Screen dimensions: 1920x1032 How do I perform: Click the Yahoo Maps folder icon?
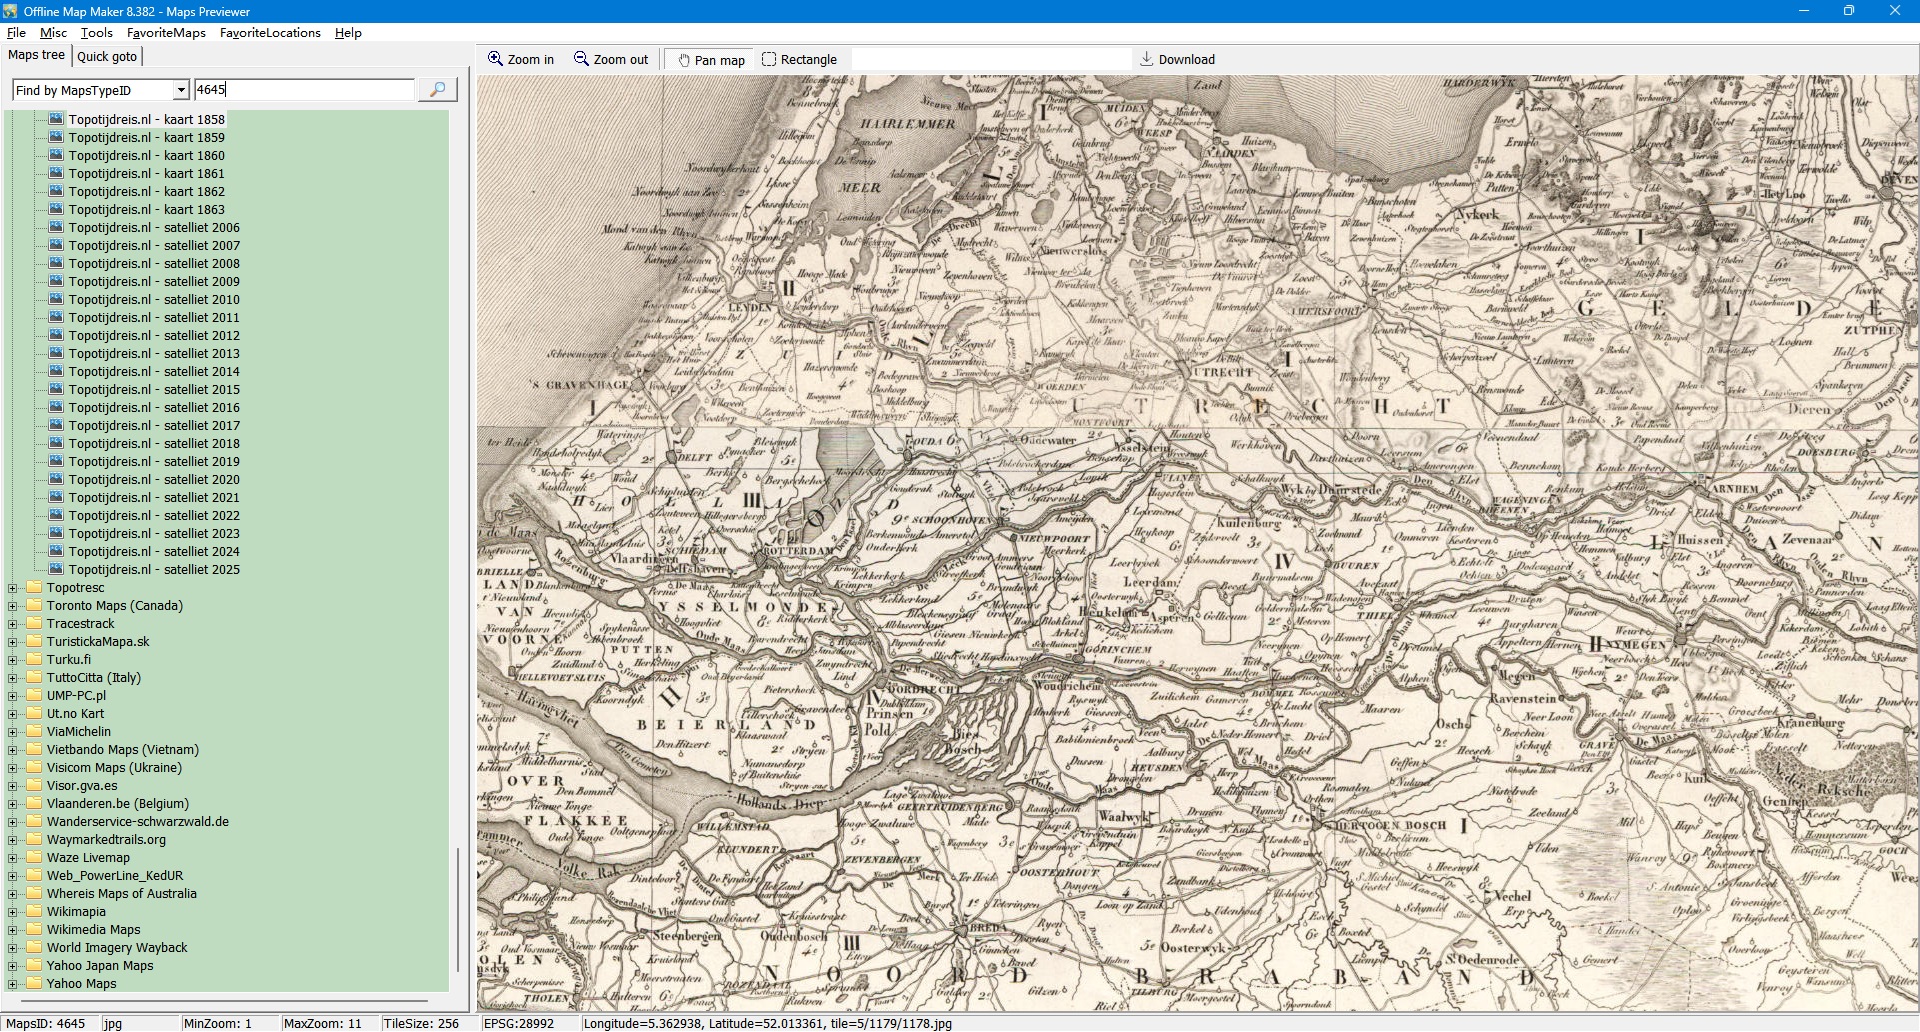[x=34, y=984]
